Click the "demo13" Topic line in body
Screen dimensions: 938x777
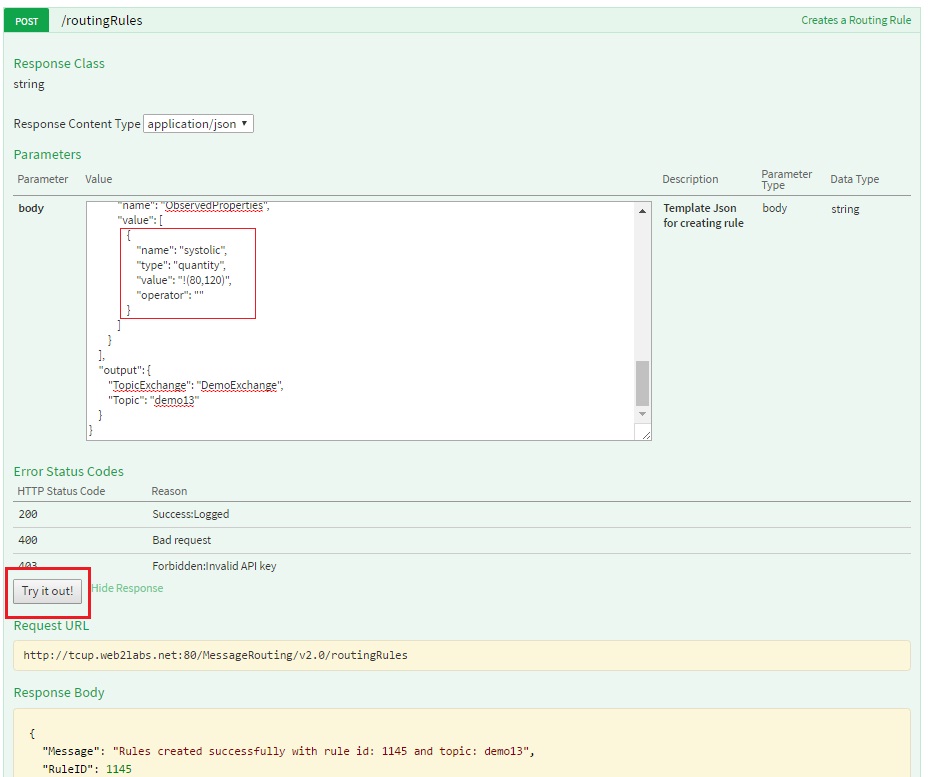point(154,400)
